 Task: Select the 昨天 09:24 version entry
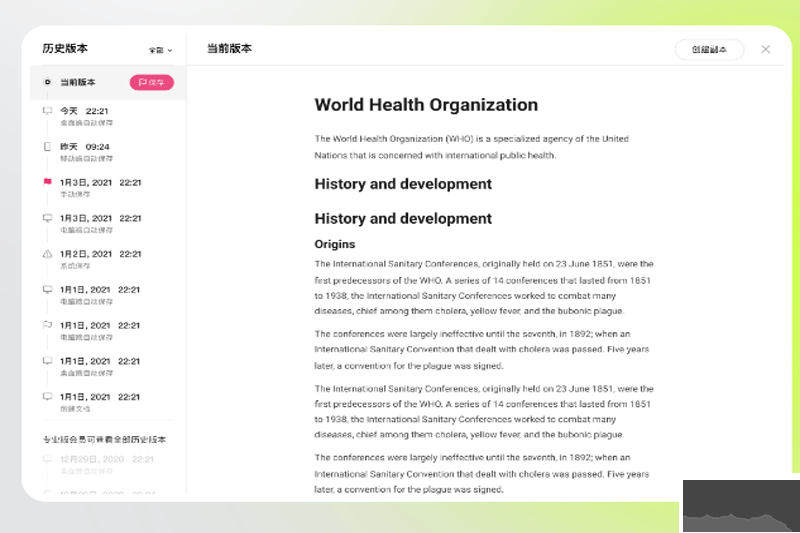click(x=100, y=152)
